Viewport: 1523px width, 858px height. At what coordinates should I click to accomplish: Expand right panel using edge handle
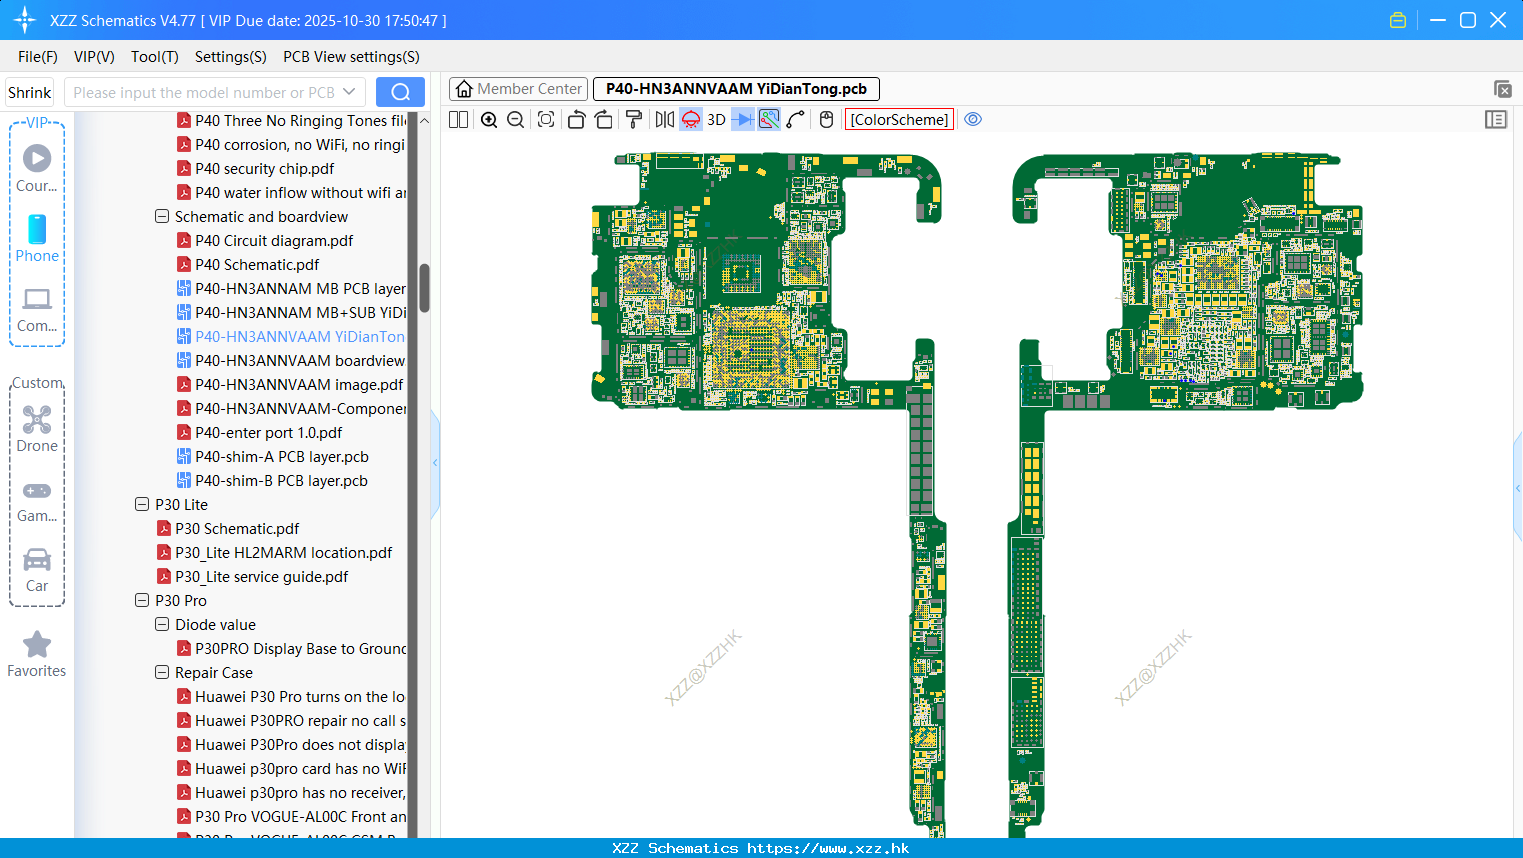(1518, 488)
